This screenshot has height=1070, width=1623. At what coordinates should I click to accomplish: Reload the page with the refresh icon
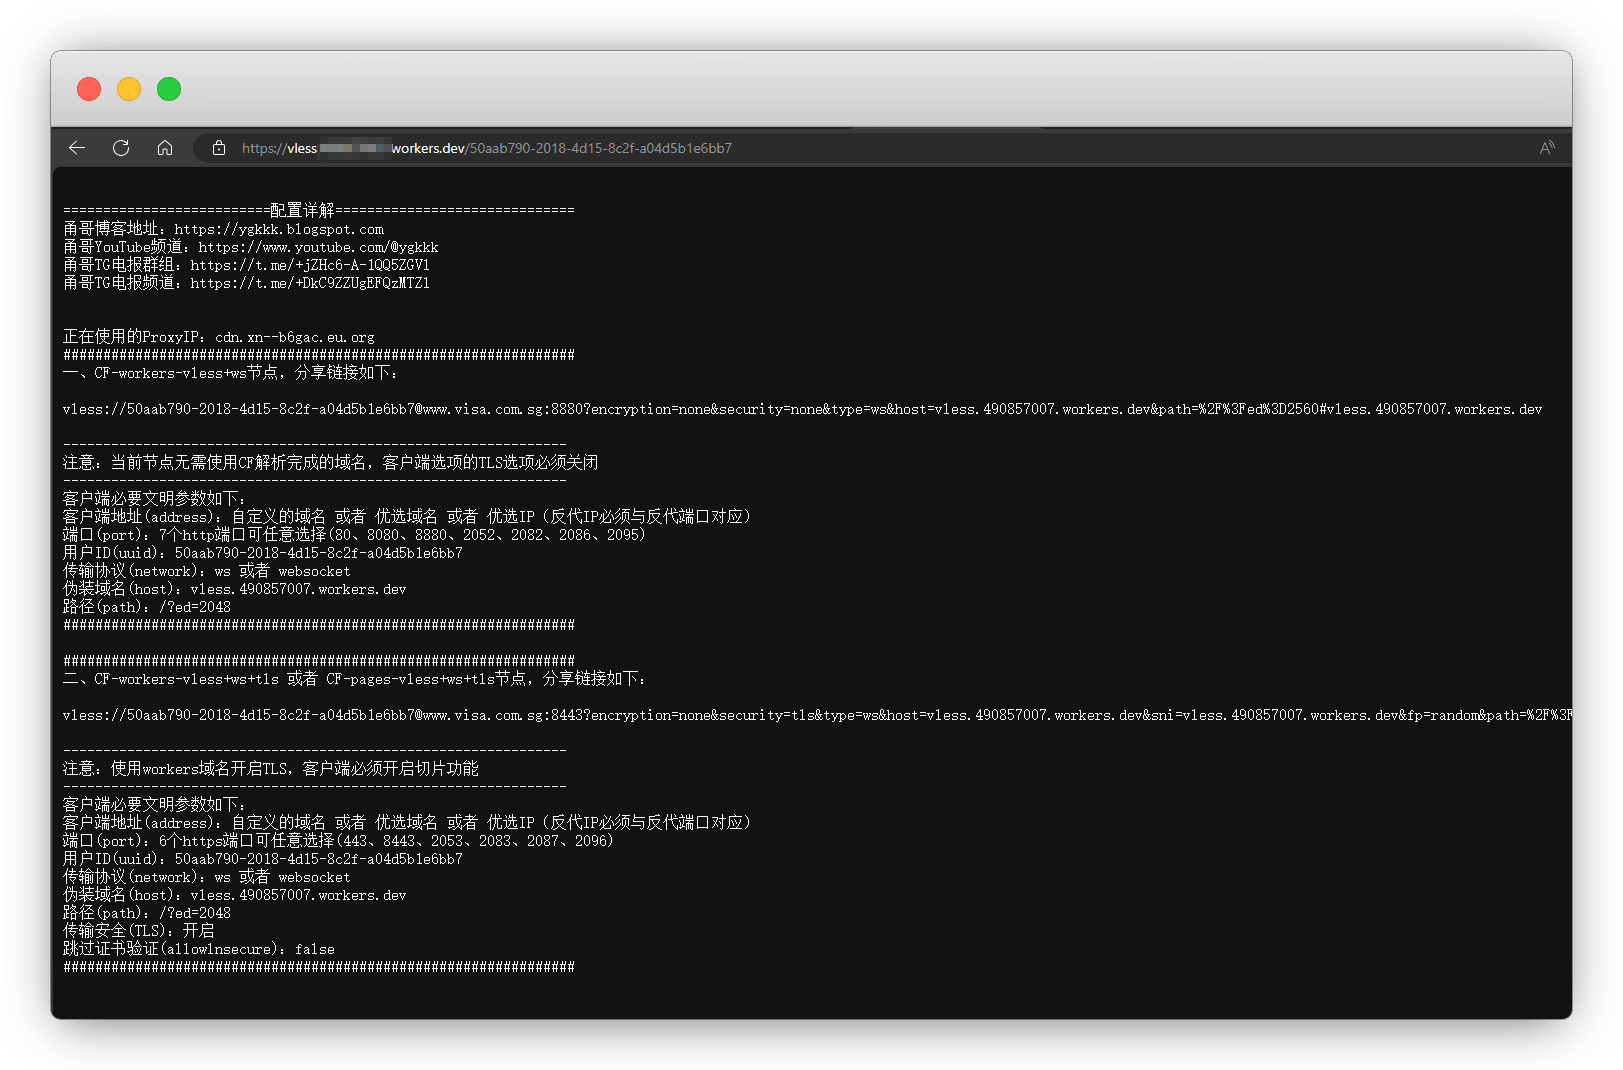click(121, 148)
